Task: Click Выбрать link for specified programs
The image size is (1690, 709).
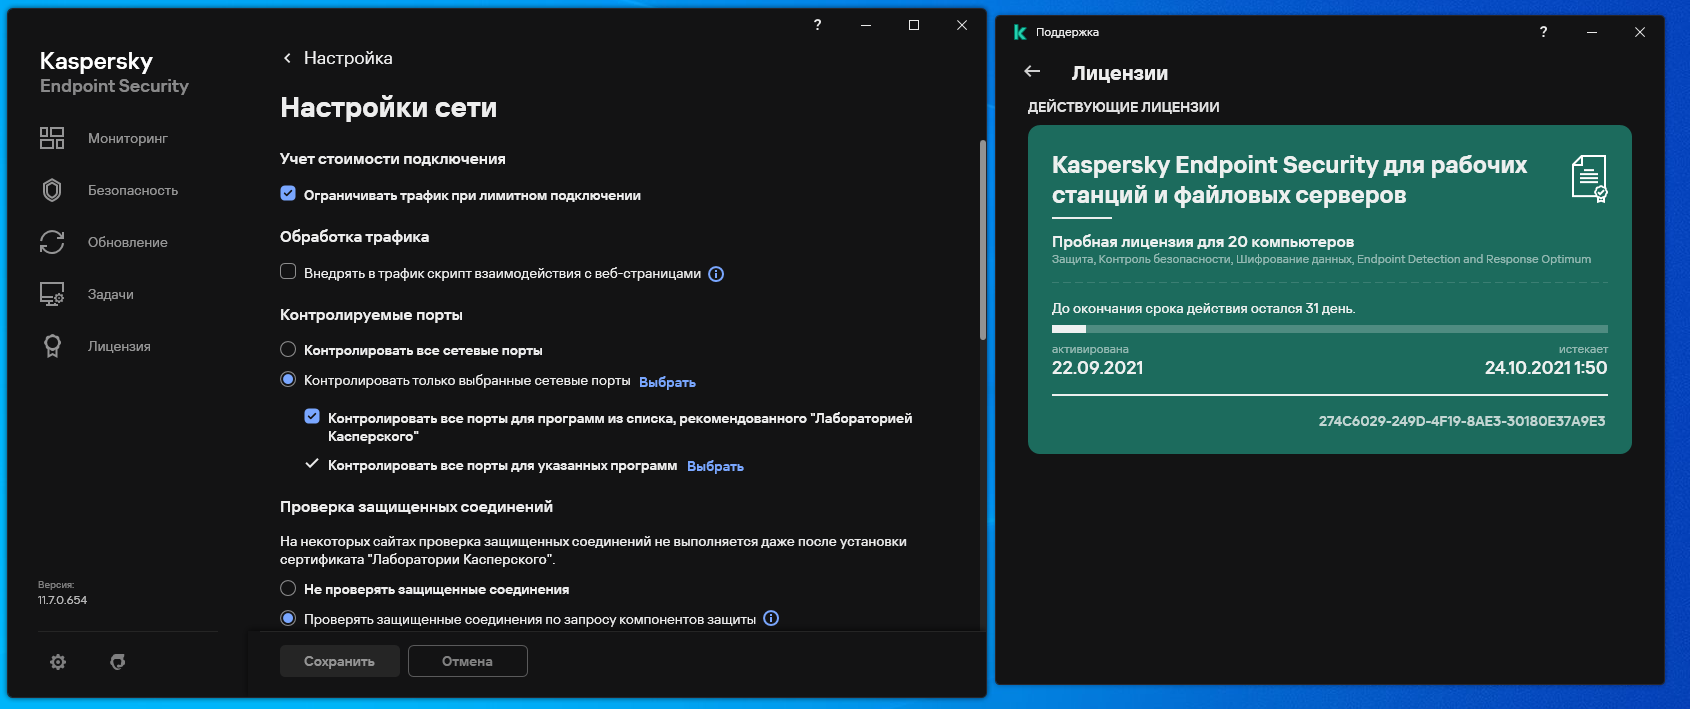Action: coord(715,466)
